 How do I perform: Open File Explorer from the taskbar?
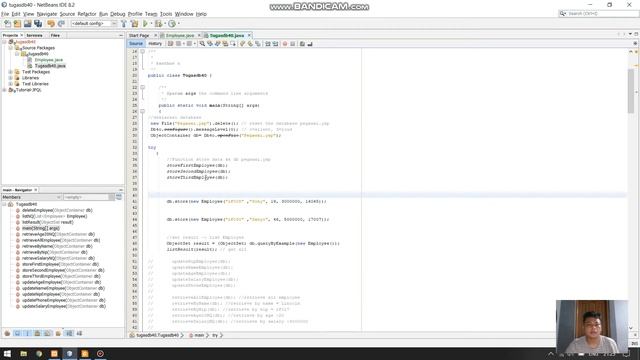[x=23, y=353]
